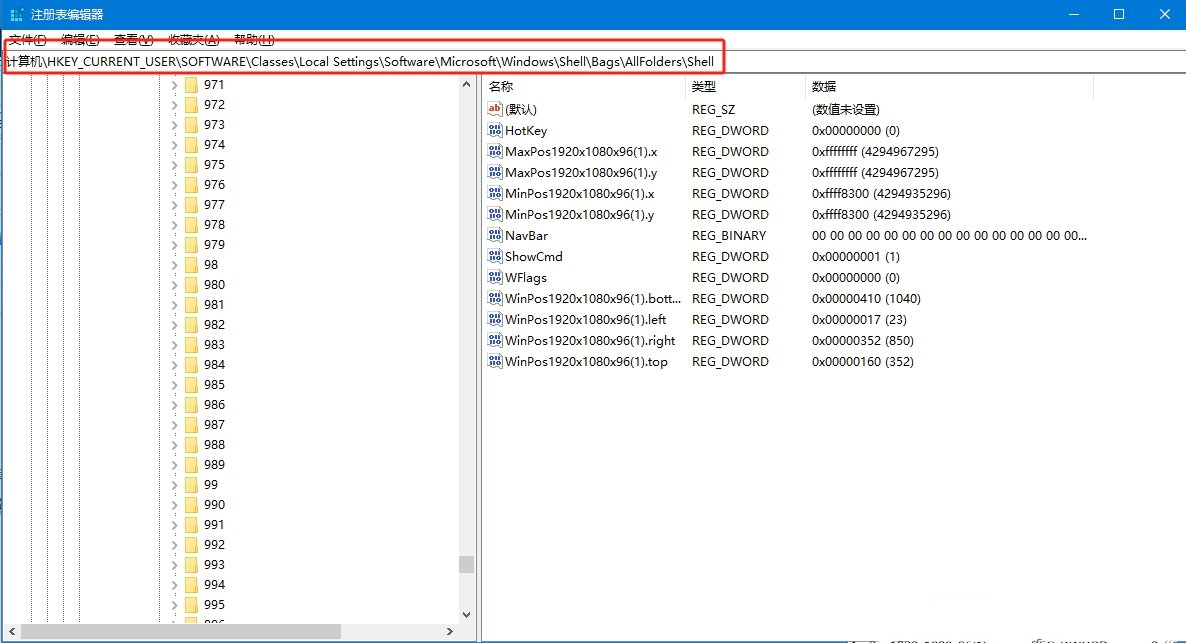Open the 编辑 menu
The height and width of the screenshot is (643, 1186).
[x=77, y=39]
